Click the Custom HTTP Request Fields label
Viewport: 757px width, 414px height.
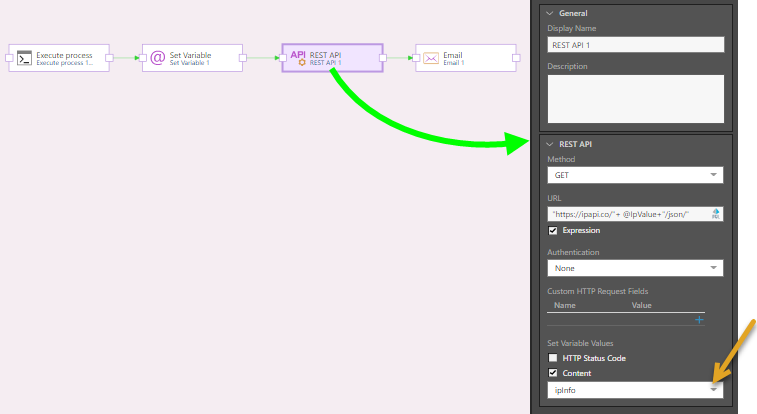coord(598,291)
